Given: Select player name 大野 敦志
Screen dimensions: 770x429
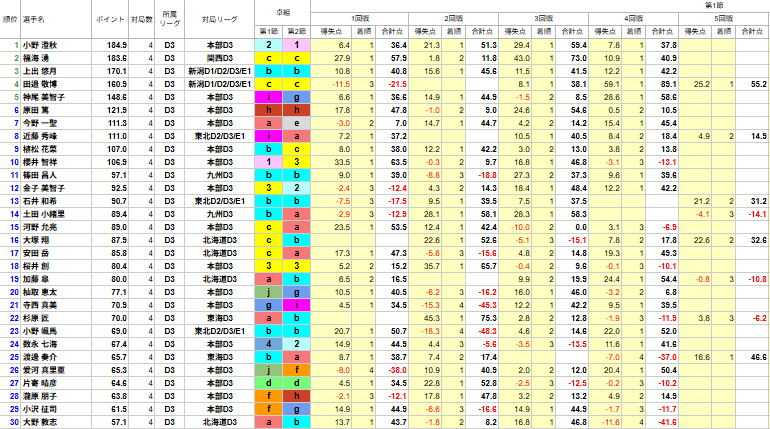Looking at the screenshot, I should click(40, 422).
